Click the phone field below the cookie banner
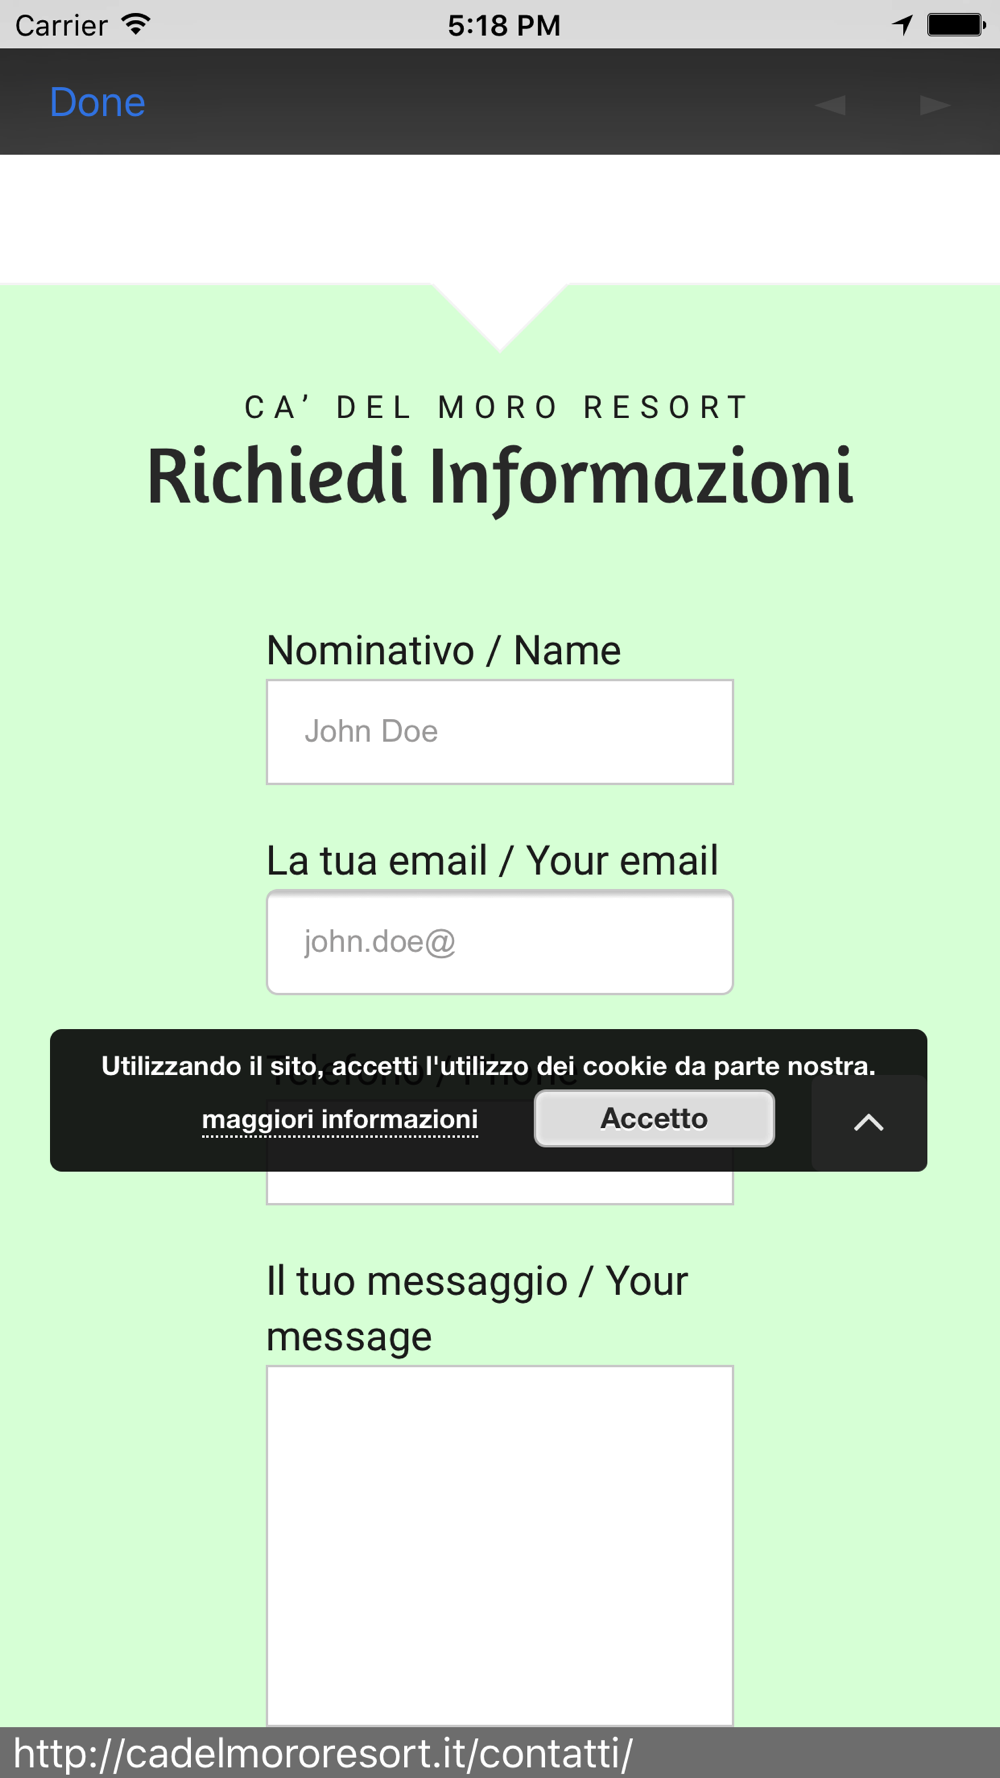 click(x=499, y=1187)
